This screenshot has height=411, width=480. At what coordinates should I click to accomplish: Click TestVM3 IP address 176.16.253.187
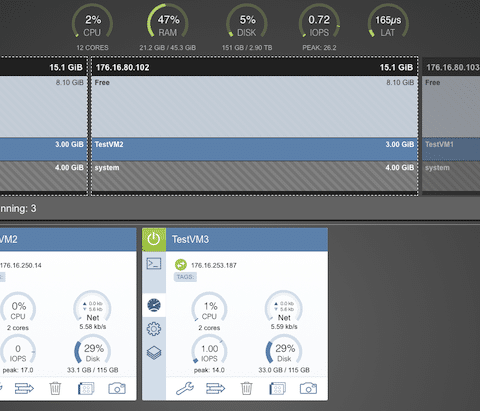coord(214,265)
